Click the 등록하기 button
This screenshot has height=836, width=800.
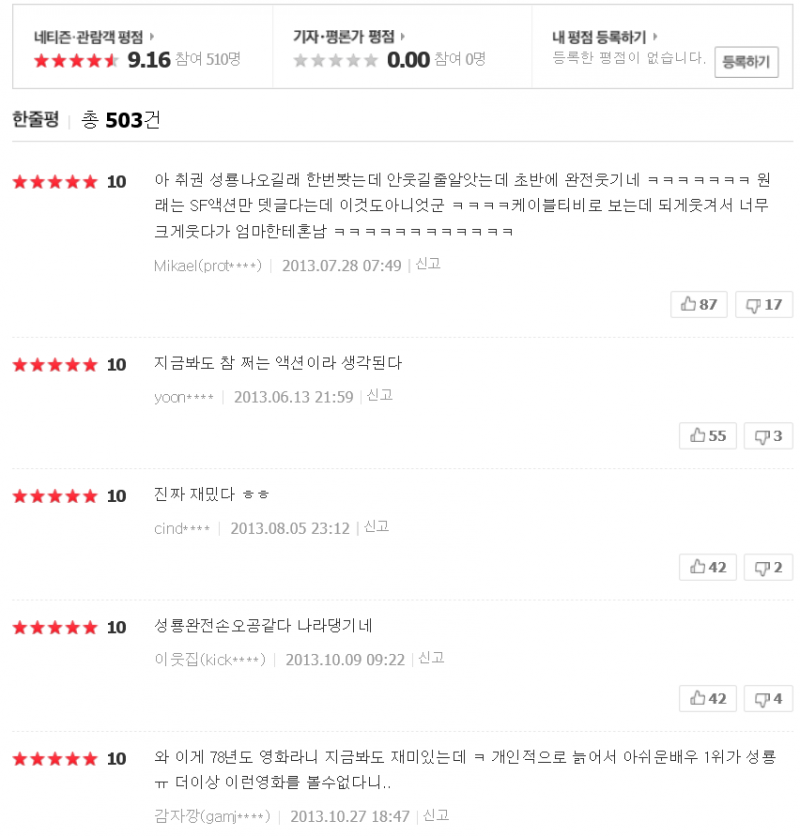point(746,61)
